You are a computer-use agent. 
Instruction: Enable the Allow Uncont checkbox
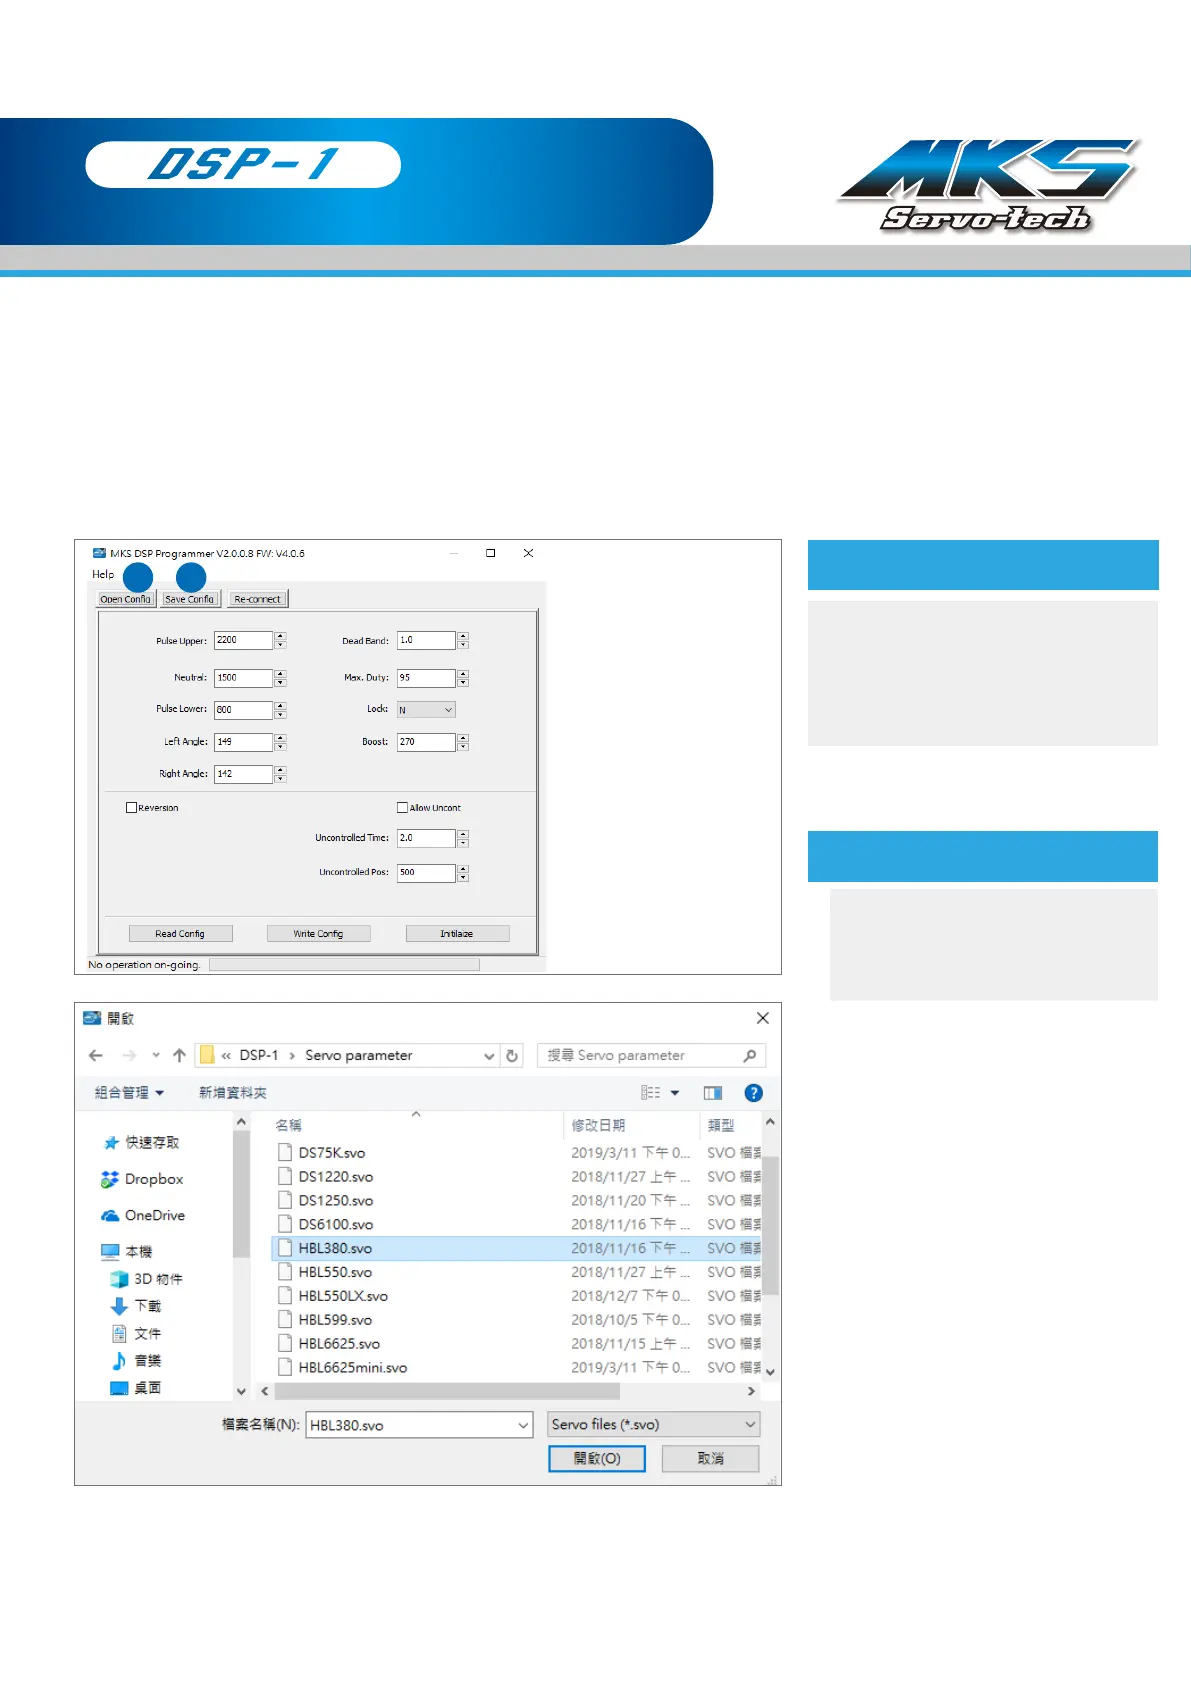403,808
